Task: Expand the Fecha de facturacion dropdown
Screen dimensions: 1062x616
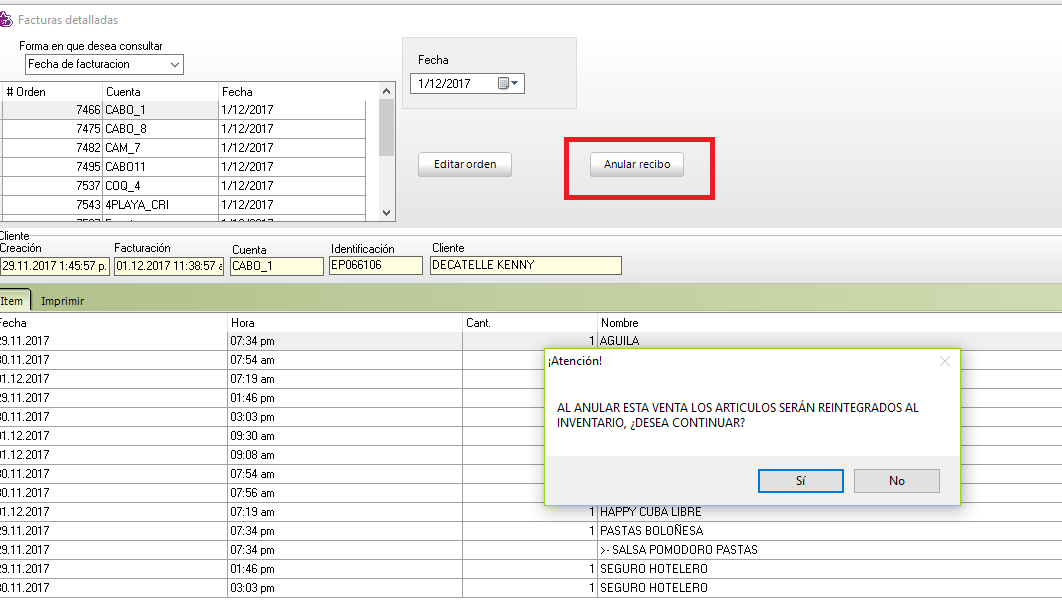Action: tap(175, 64)
